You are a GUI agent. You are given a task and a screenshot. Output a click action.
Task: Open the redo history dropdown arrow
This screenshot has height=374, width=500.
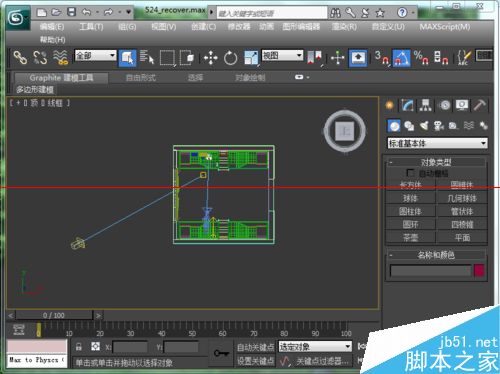(x=119, y=12)
